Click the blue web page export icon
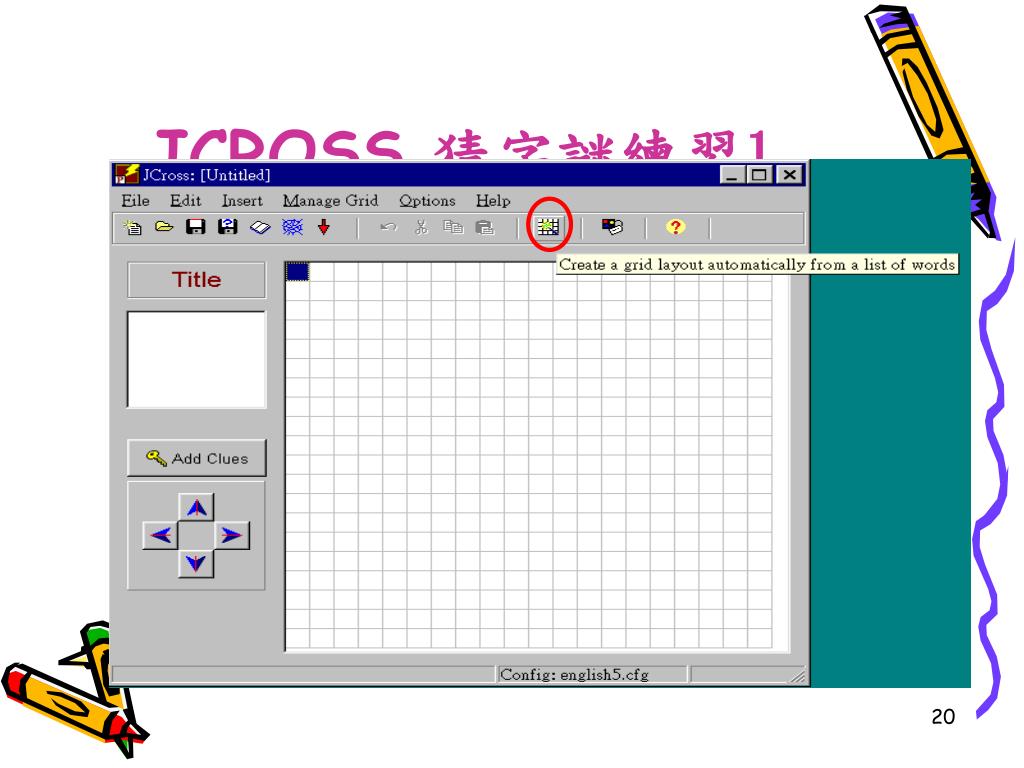1024x768 pixels. pos(292,227)
